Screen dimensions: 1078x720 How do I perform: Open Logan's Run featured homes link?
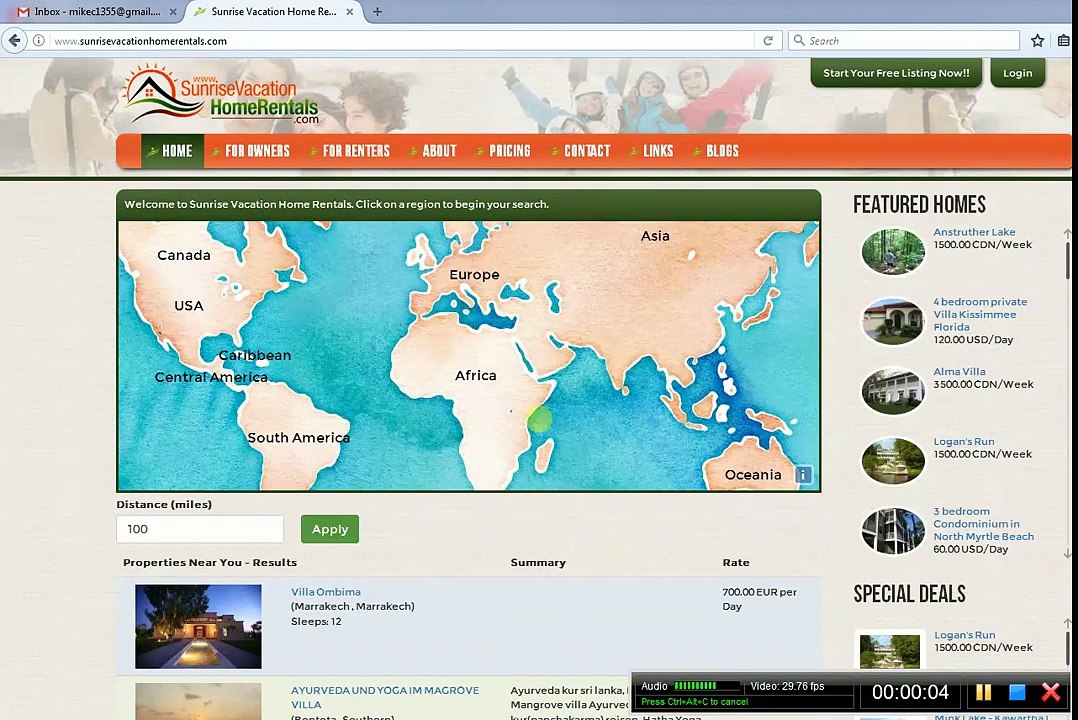coord(964,441)
